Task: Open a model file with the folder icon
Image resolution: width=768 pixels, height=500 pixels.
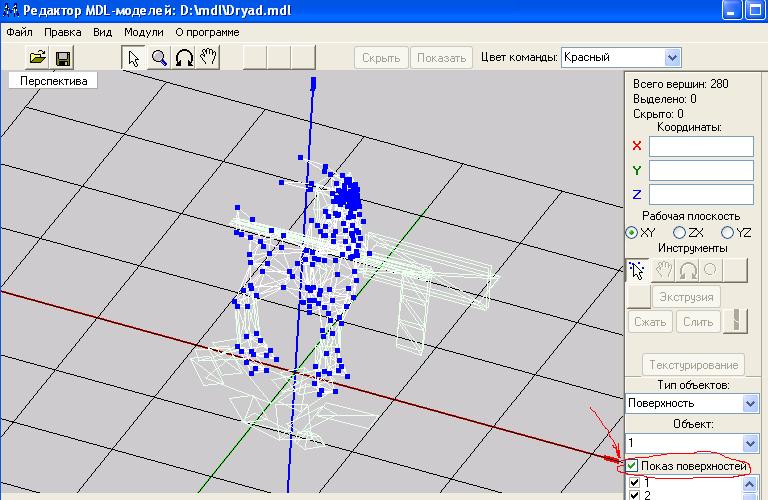Action: coord(38,58)
